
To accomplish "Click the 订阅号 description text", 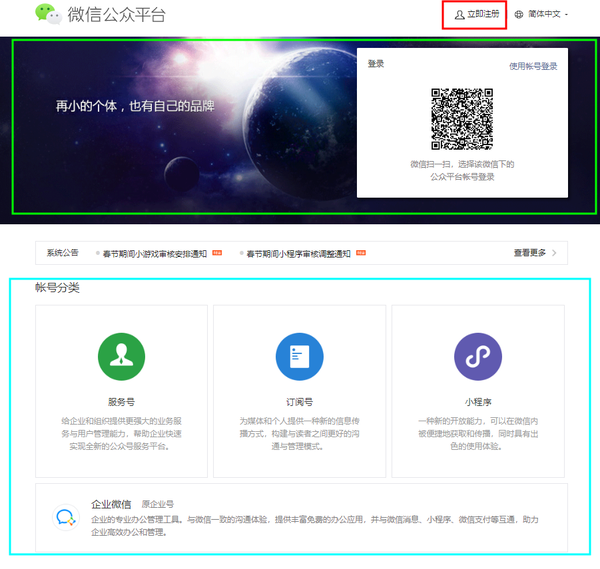I will pos(300,434).
